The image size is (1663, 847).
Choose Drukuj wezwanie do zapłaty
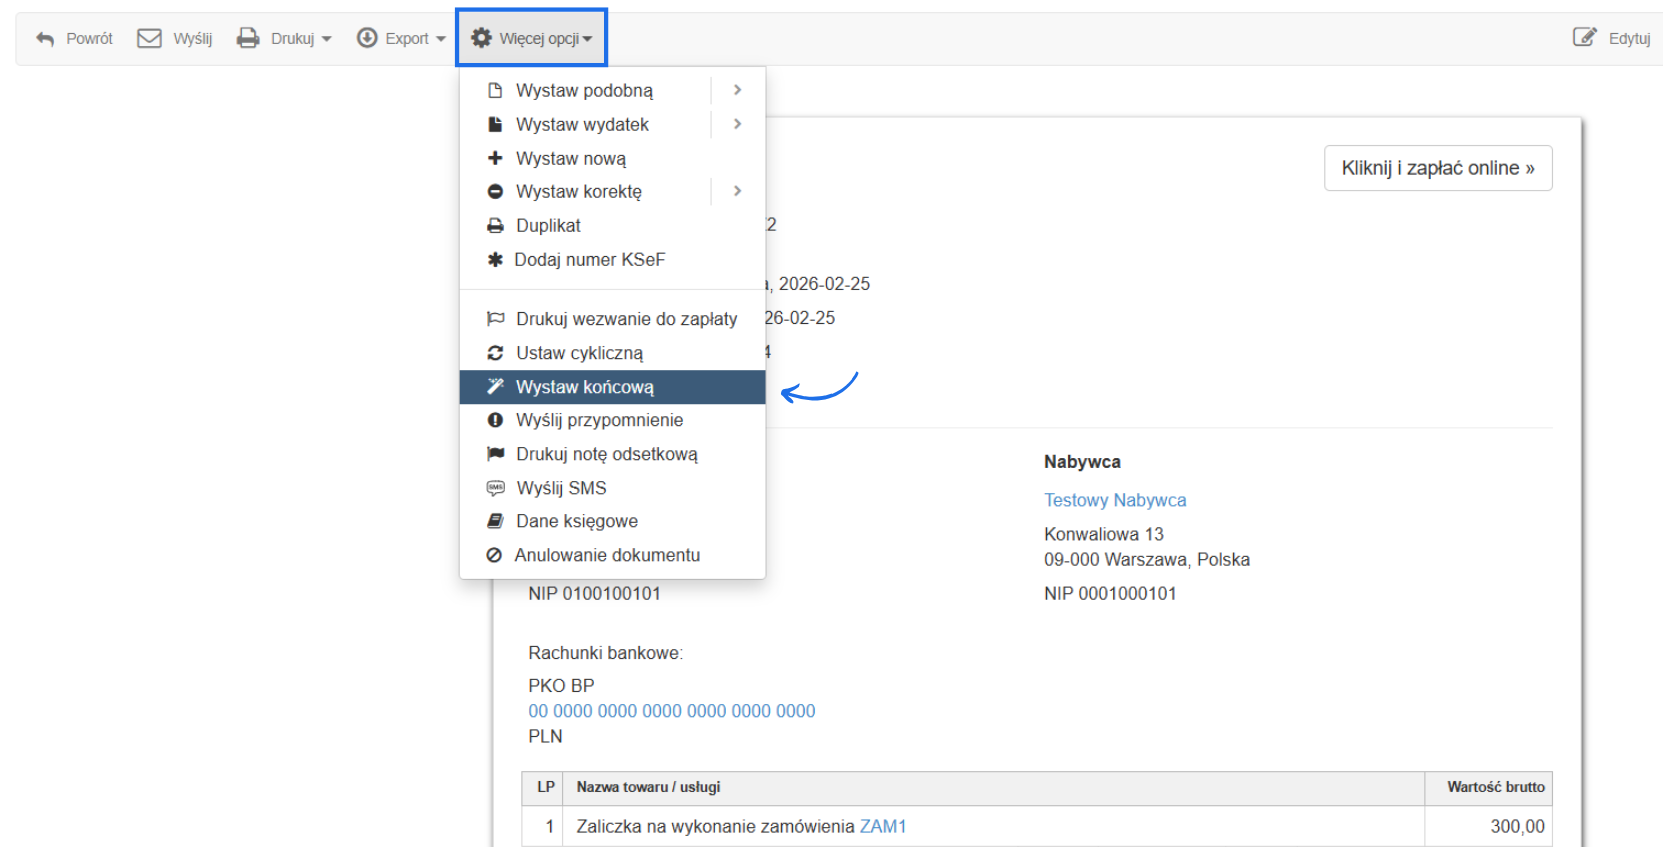pos(626,319)
